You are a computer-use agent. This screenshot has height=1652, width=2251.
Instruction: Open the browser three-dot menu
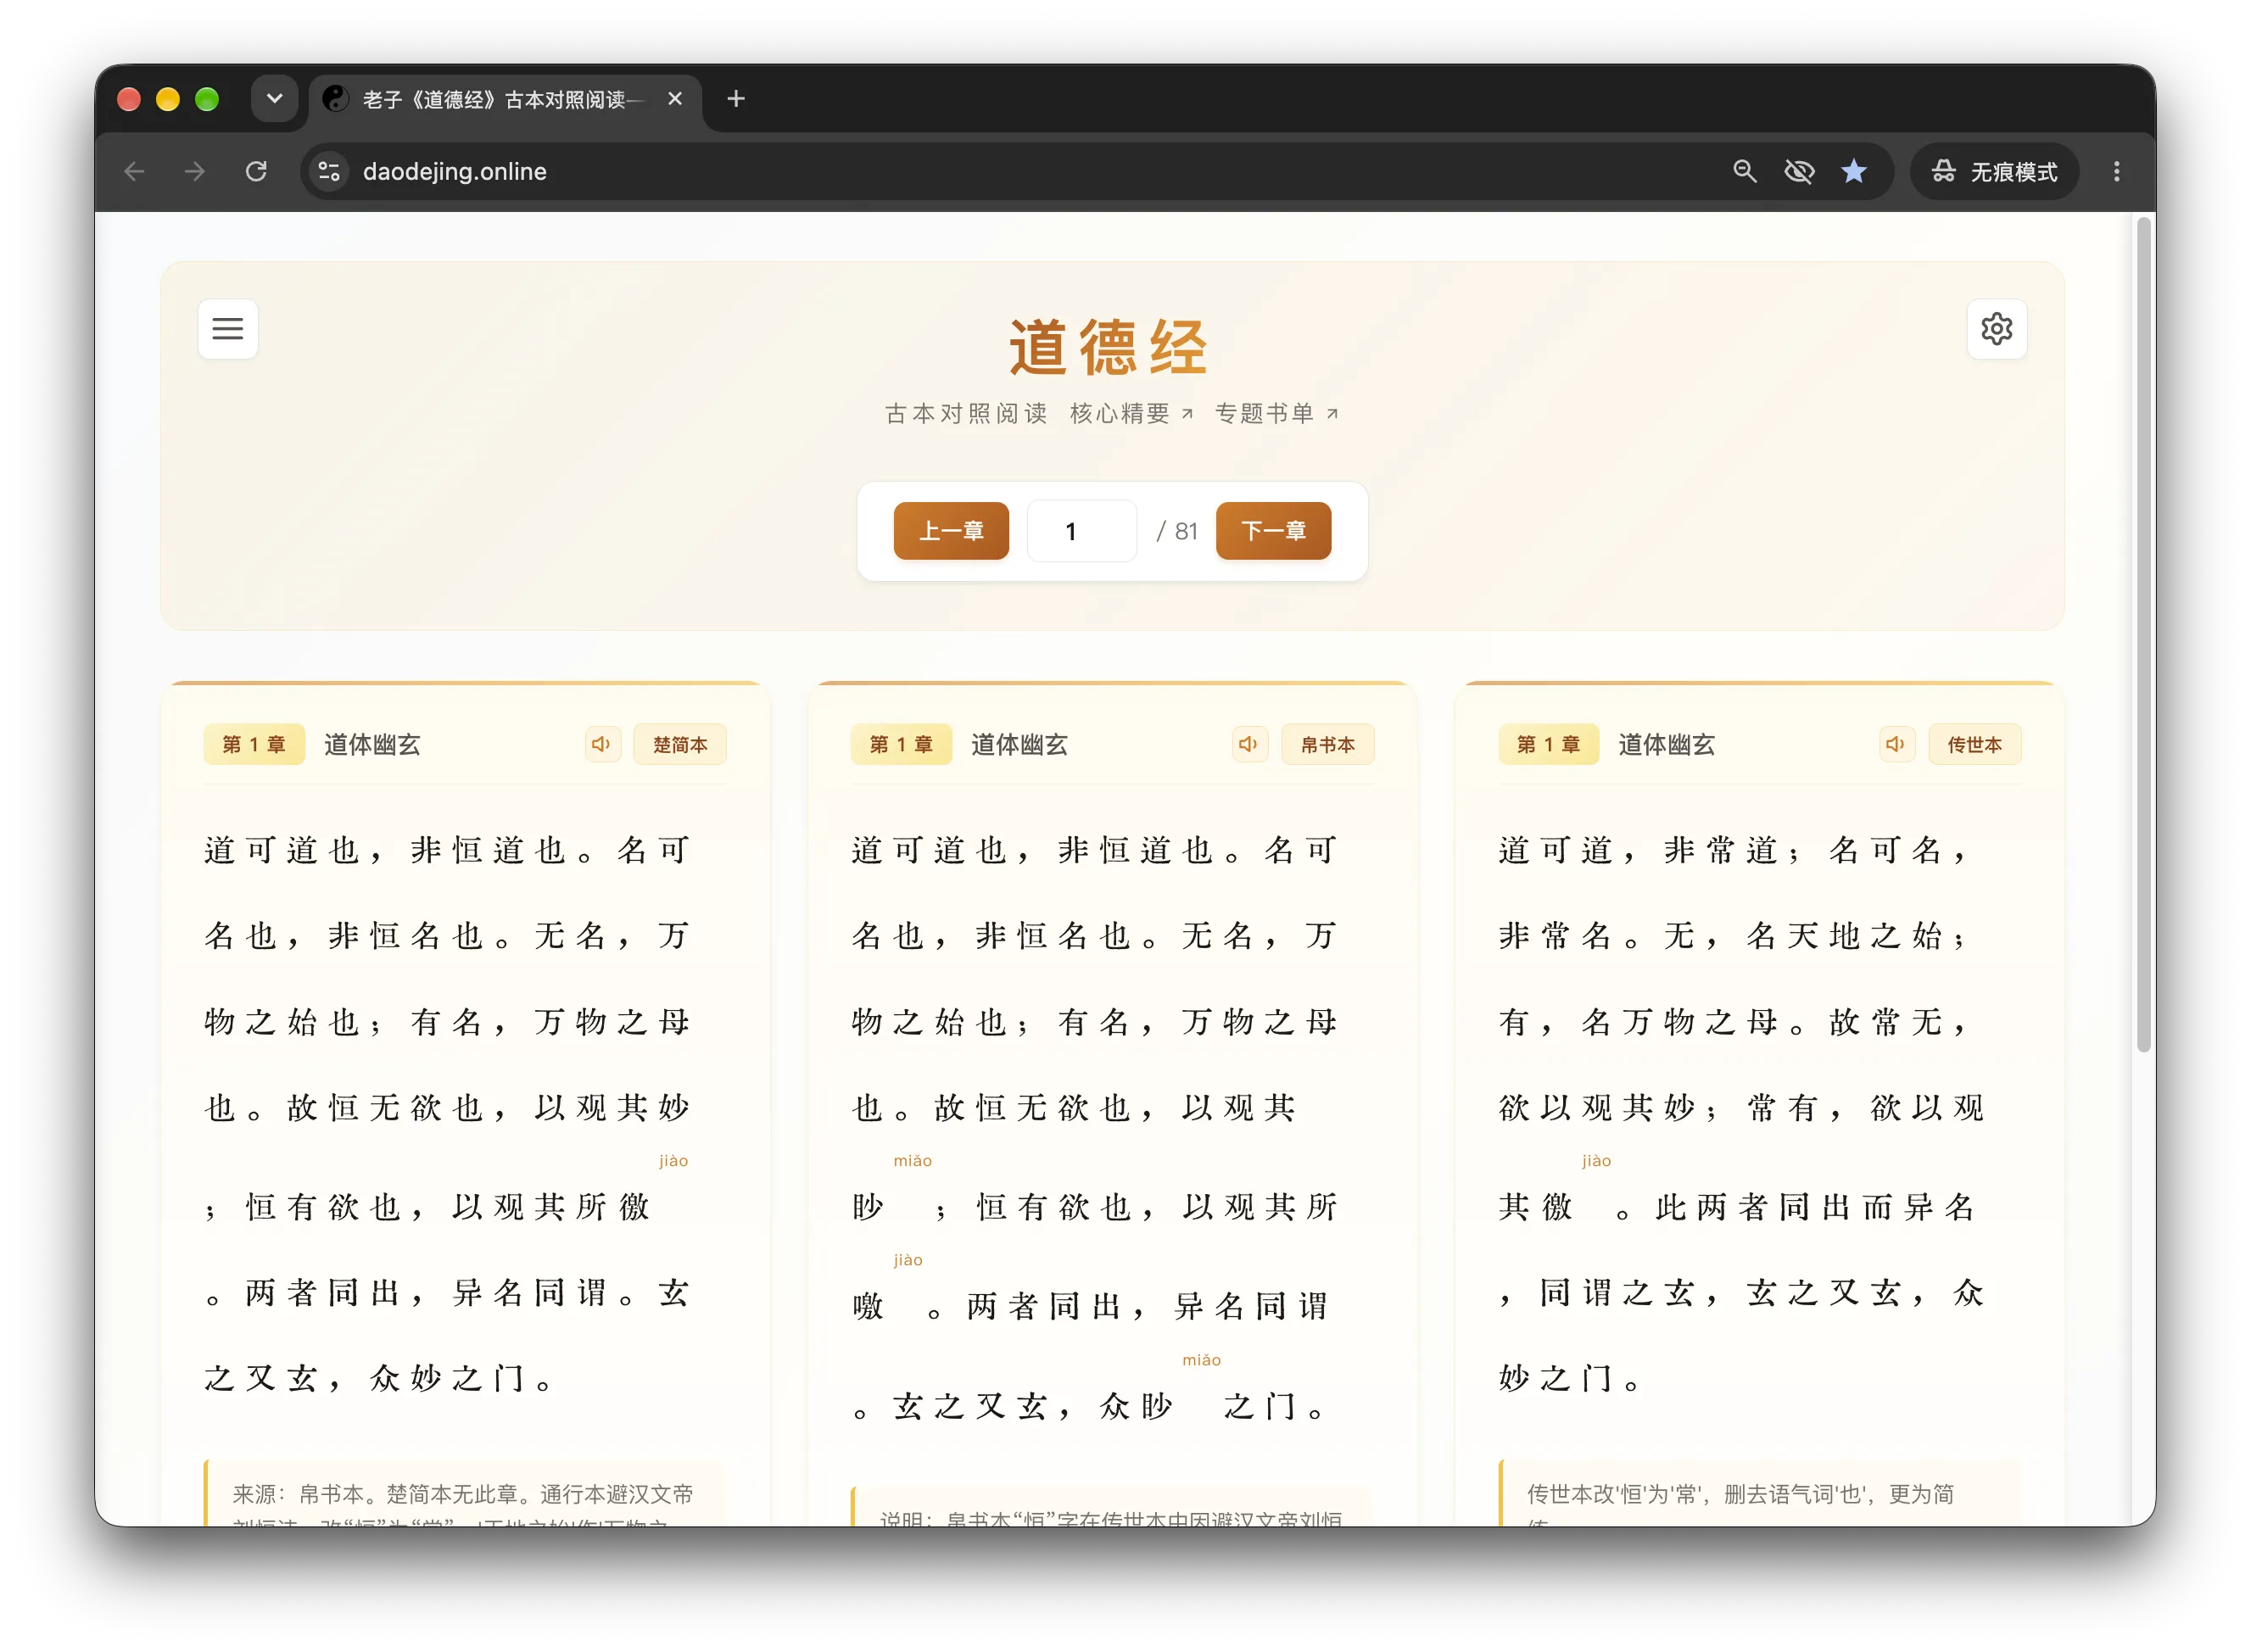coord(2116,171)
